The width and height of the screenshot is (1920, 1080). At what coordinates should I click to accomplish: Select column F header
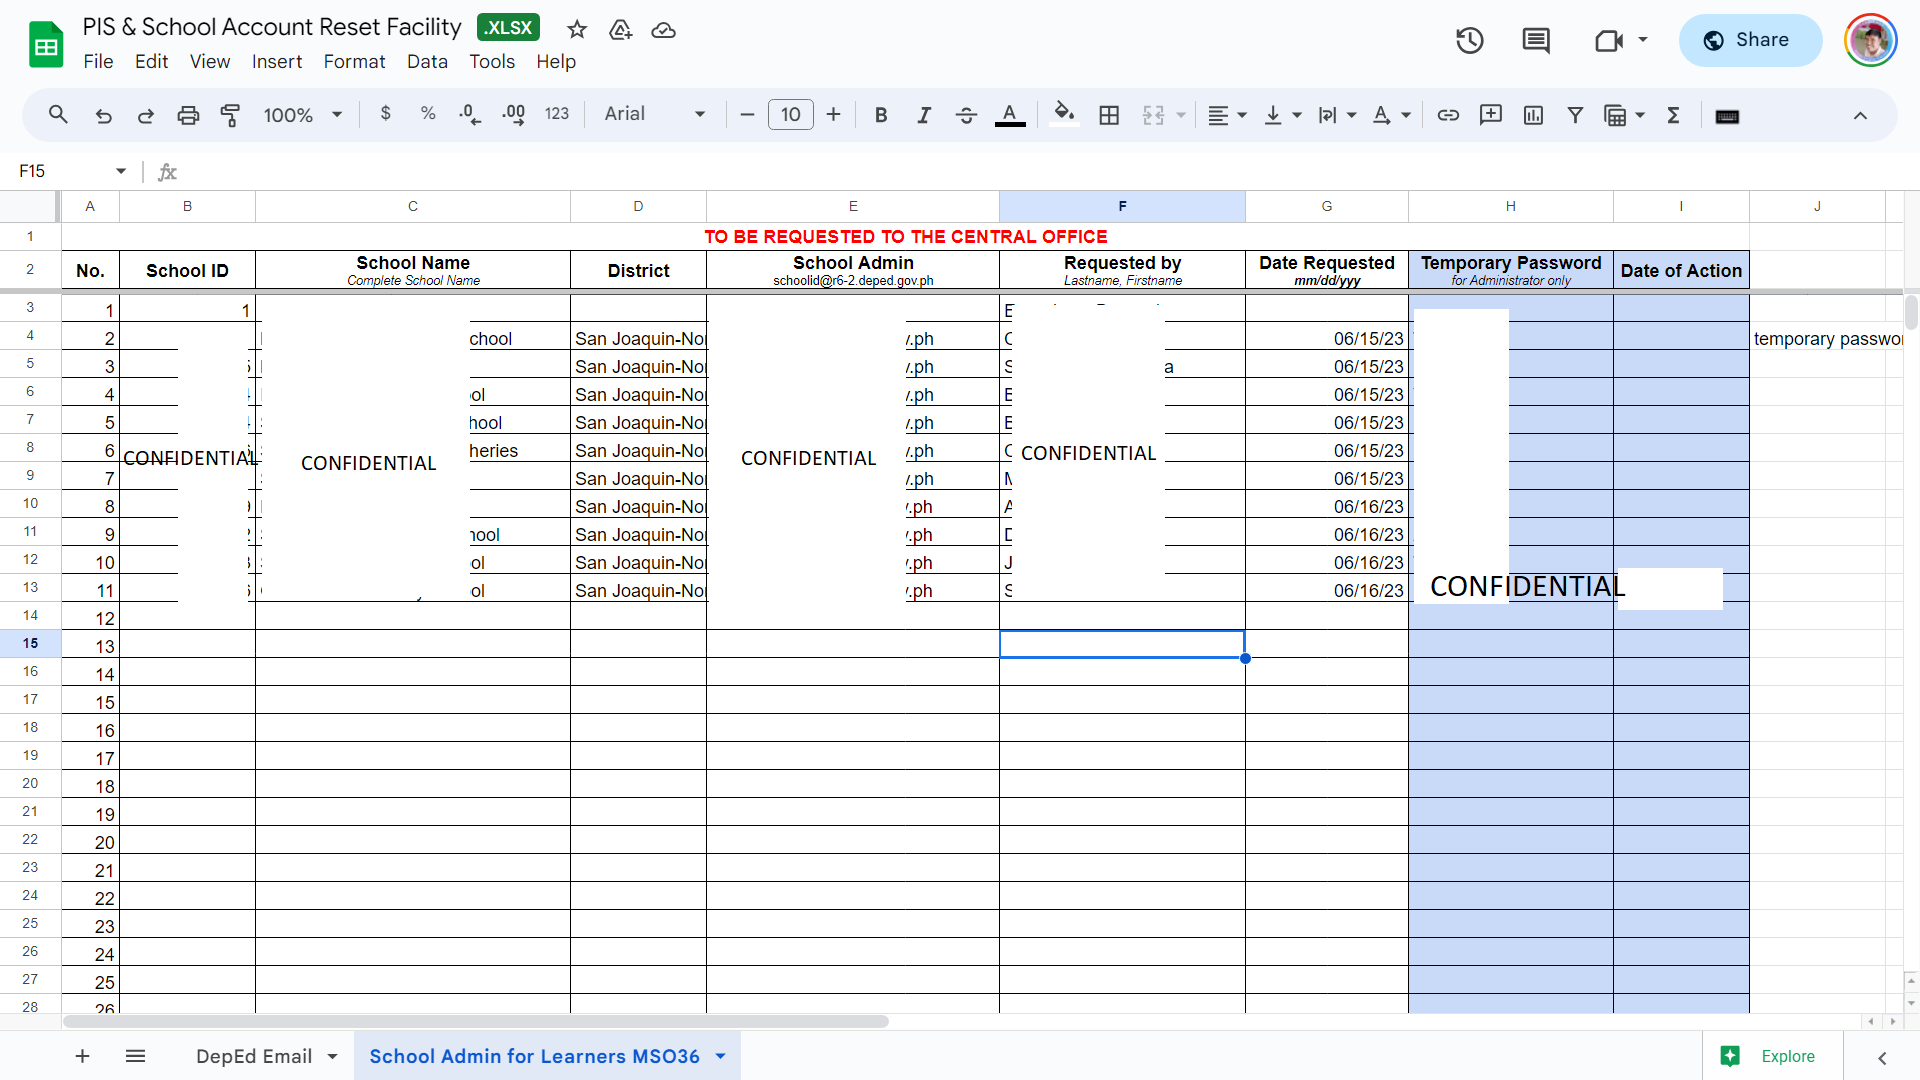click(1122, 206)
